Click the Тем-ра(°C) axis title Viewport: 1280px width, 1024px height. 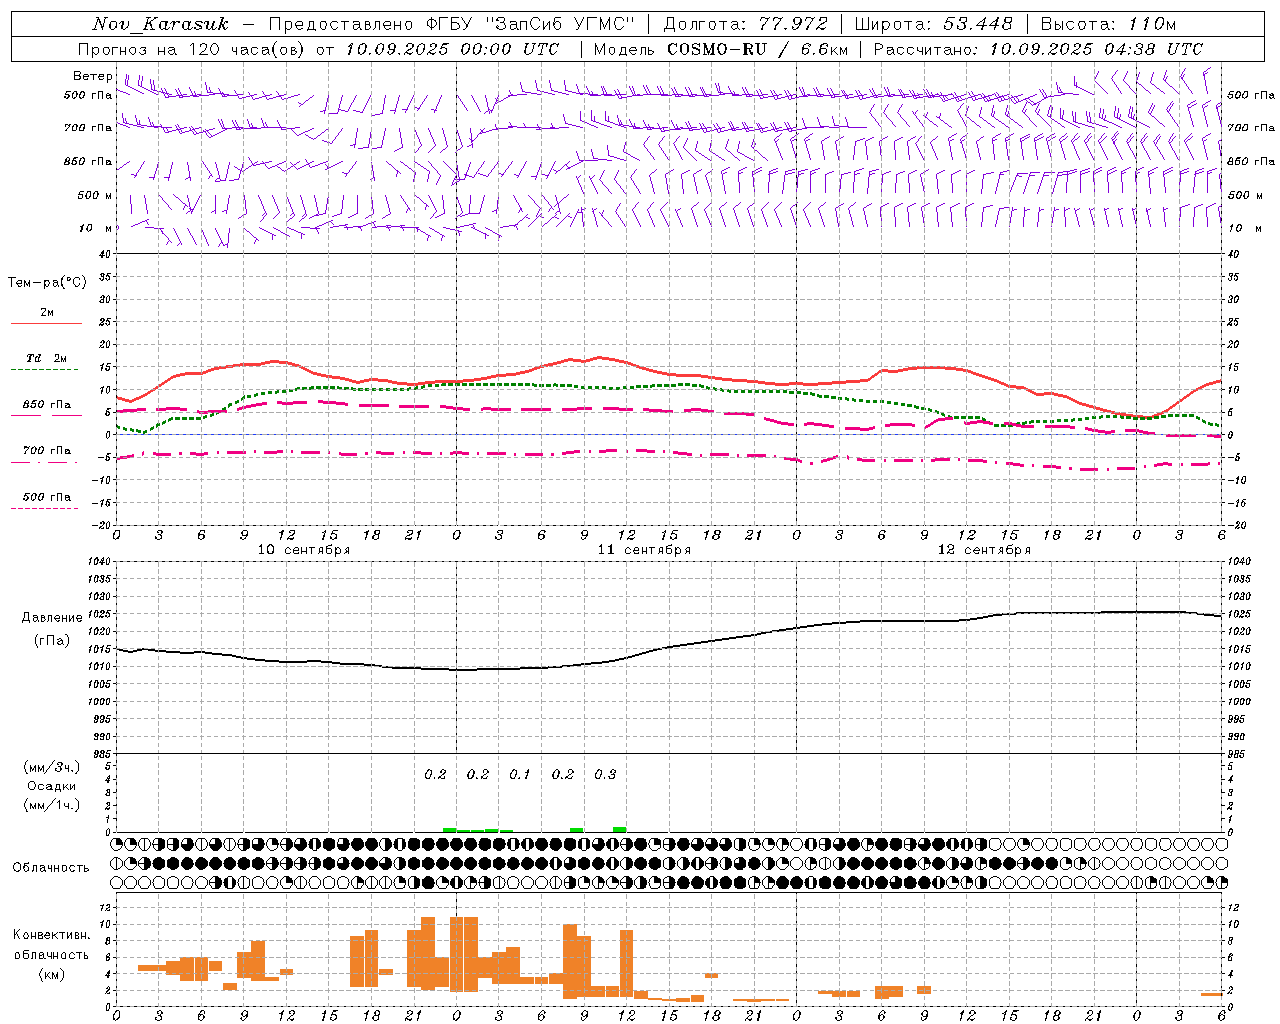(x=47, y=283)
